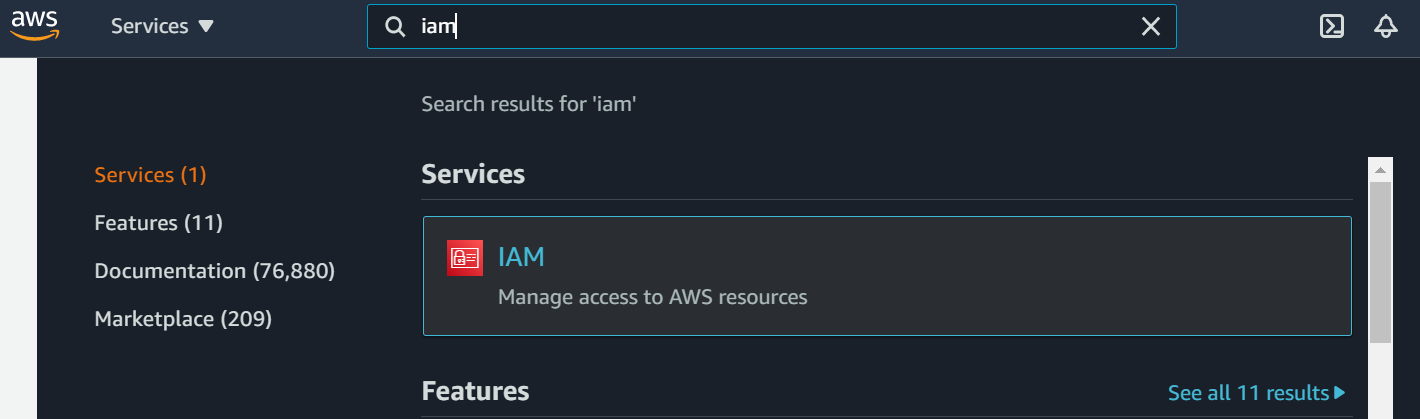1420x419 pixels.
Task: Click the AWS logo home icon
Action: (35, 26)
